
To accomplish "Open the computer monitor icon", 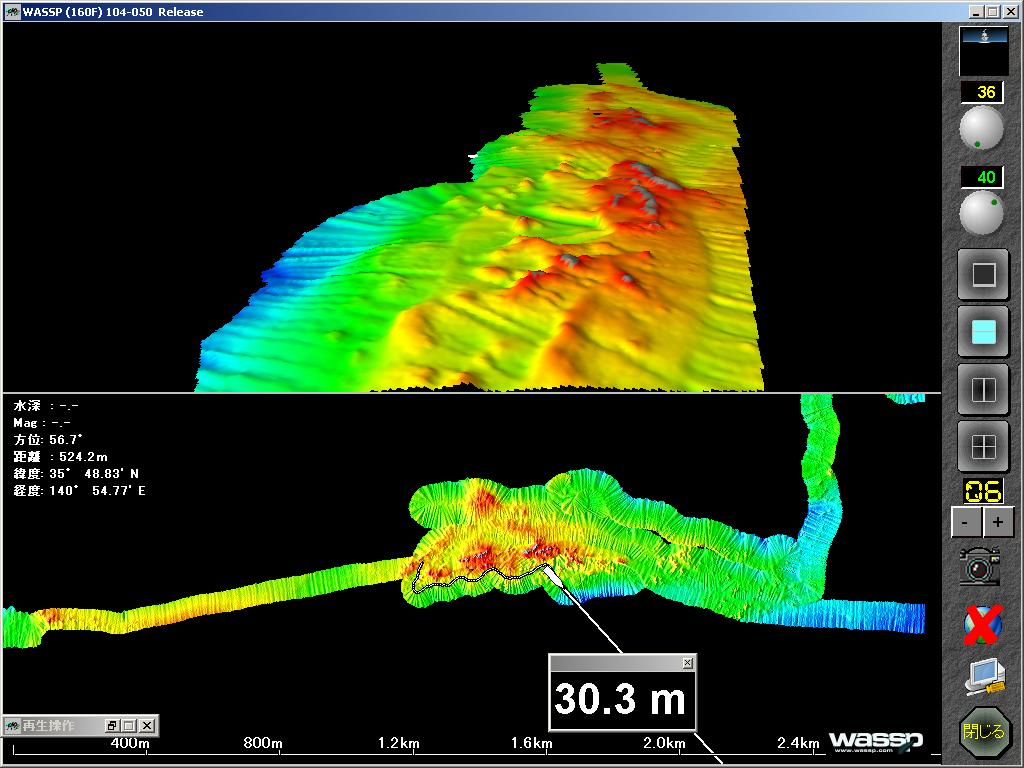I will tap(985, 677).
